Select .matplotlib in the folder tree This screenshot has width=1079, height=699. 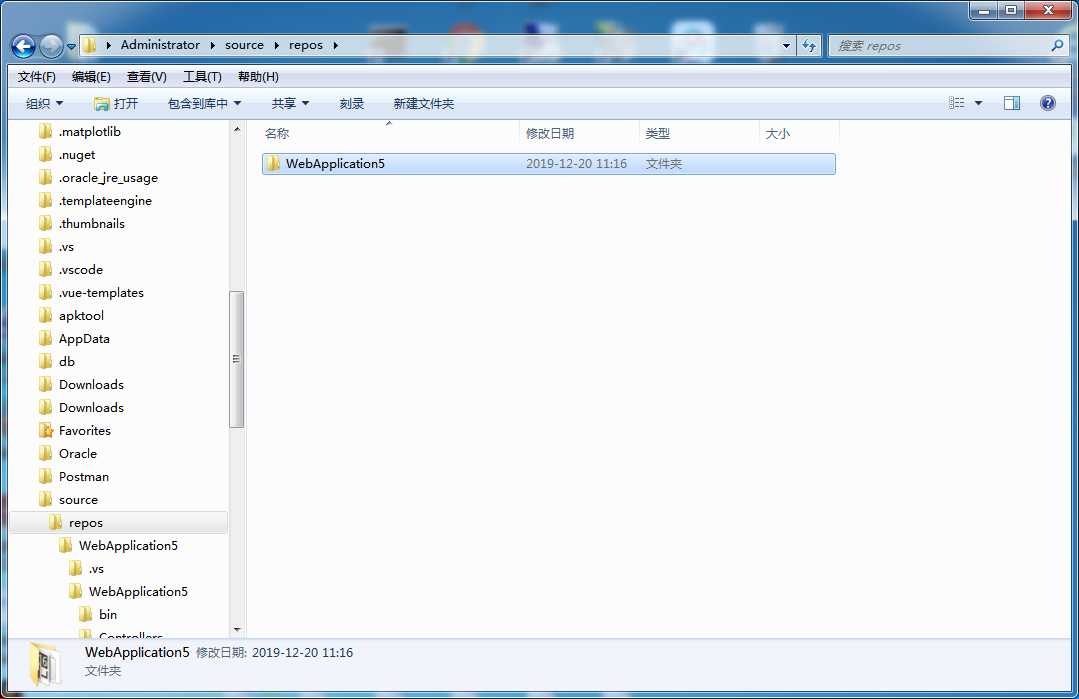click(89, 131)
